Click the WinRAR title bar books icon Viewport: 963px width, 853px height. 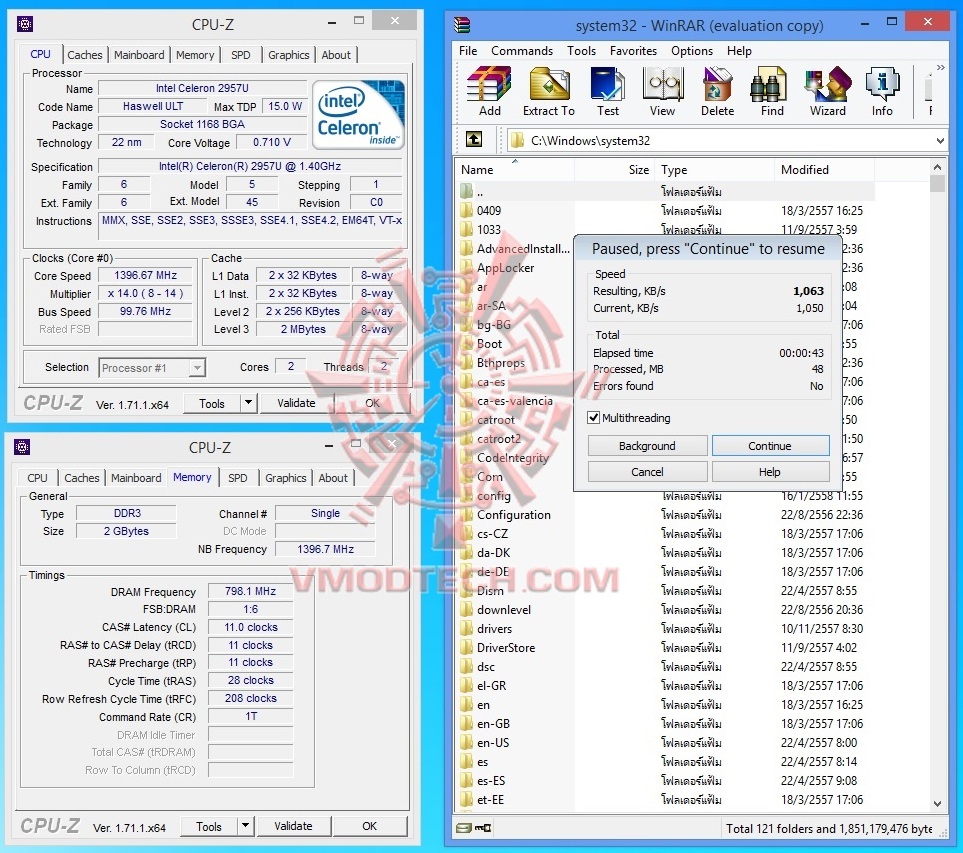462,25
